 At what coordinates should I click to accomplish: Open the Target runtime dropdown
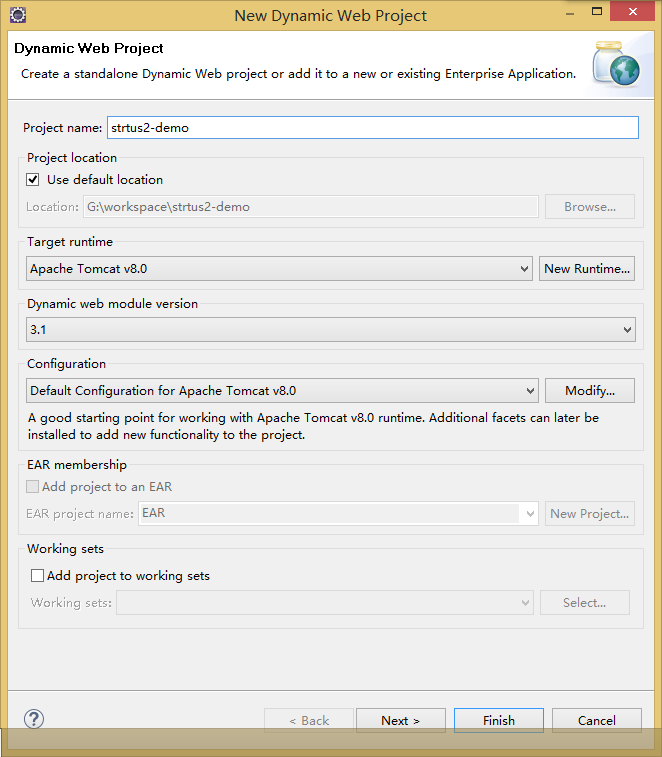point(279,268)
